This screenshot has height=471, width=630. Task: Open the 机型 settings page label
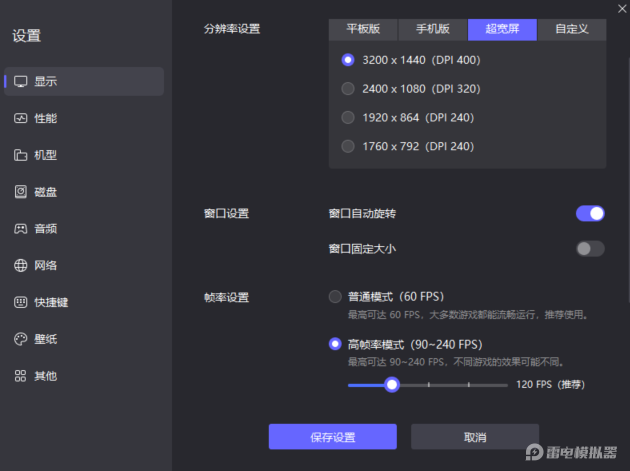tap(46, 155)
